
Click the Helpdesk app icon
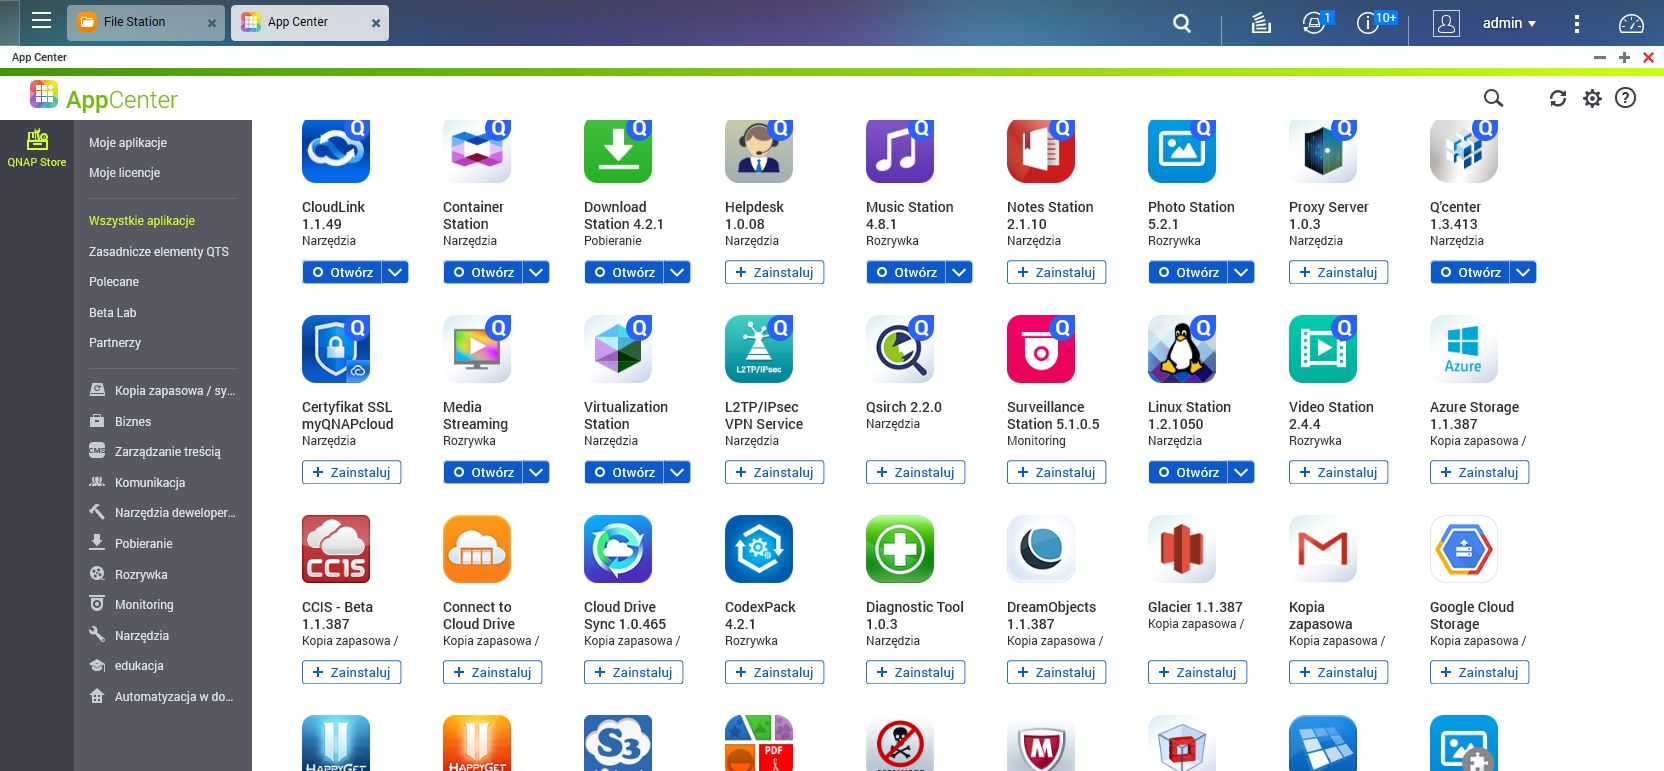click(759, 150)
